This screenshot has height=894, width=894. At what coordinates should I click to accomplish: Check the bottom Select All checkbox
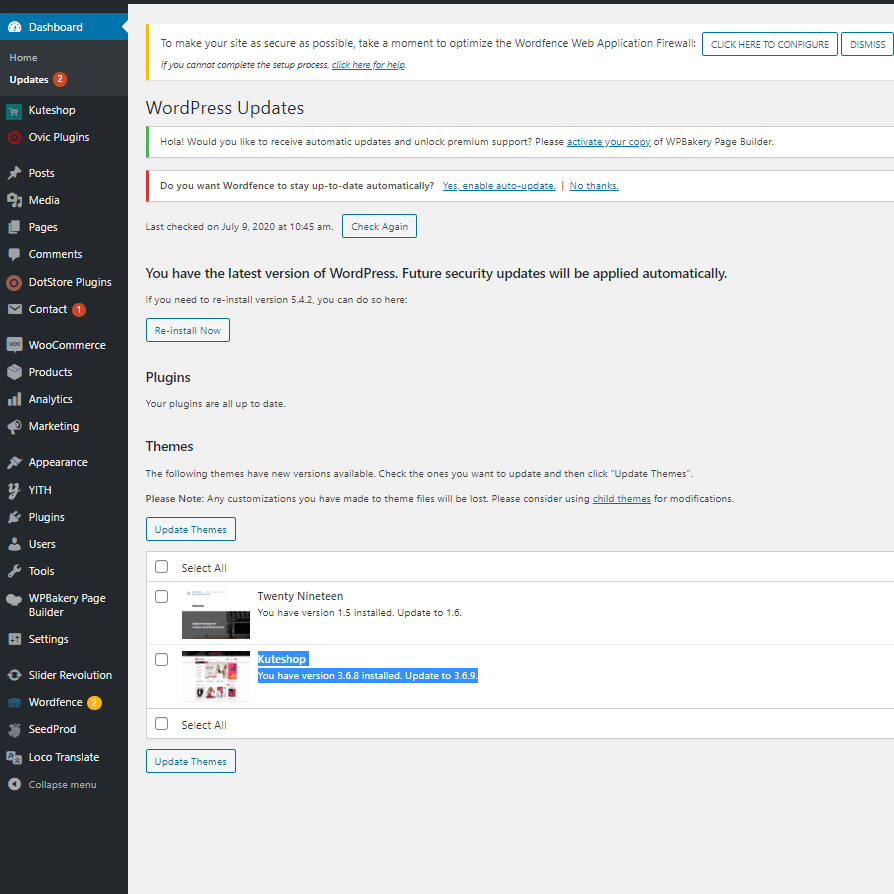pyautogui.click(x=161, y=724)
